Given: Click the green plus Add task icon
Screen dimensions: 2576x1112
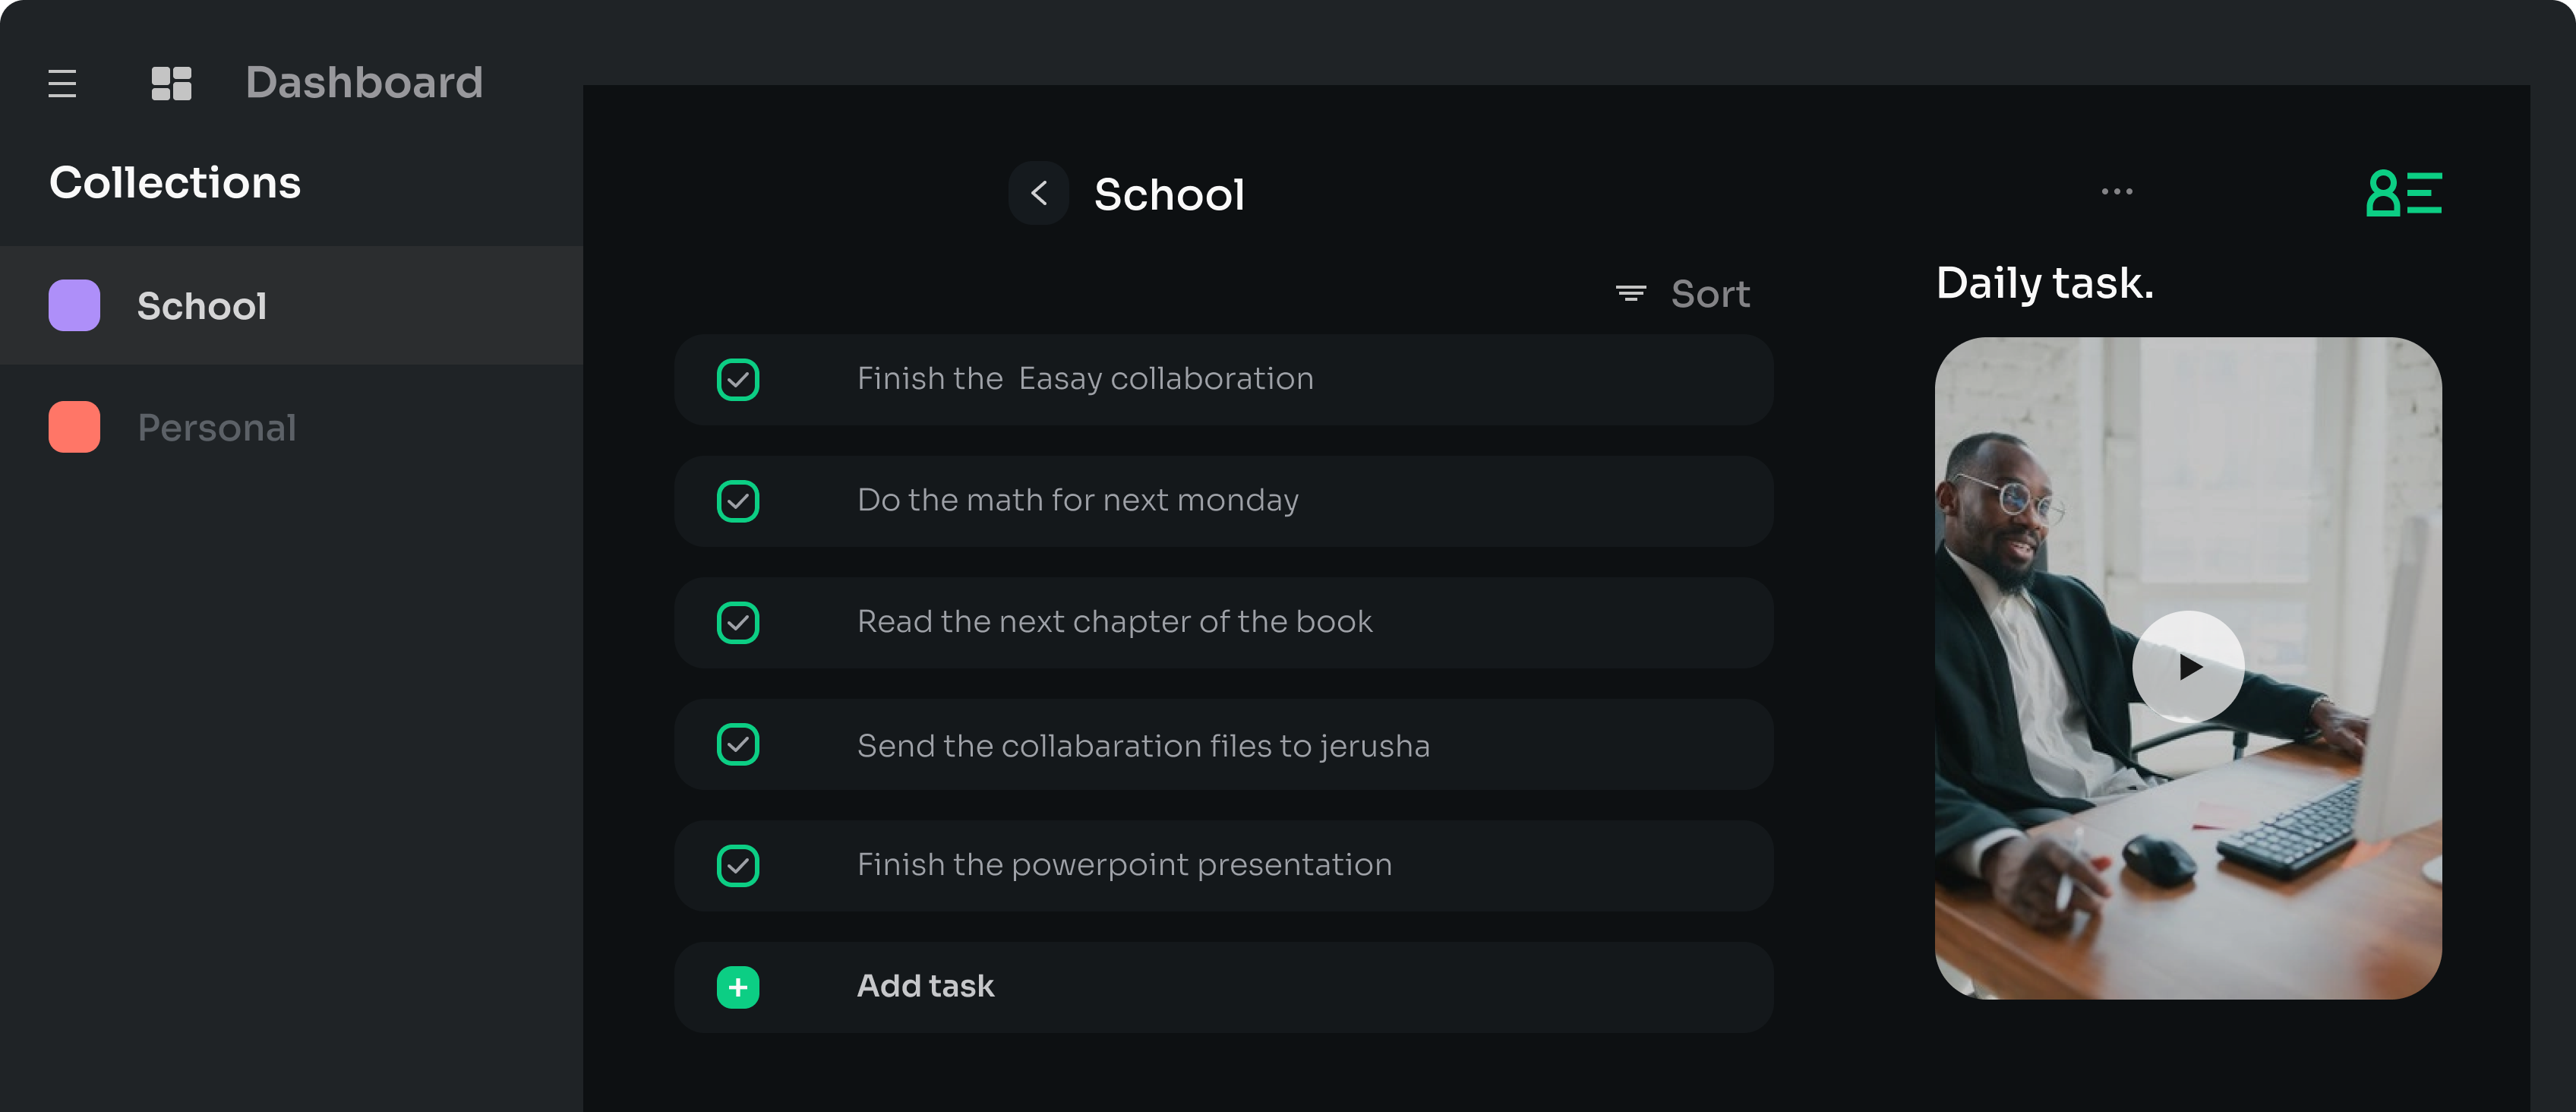Looking at the screenshot, I should (738, 987).
